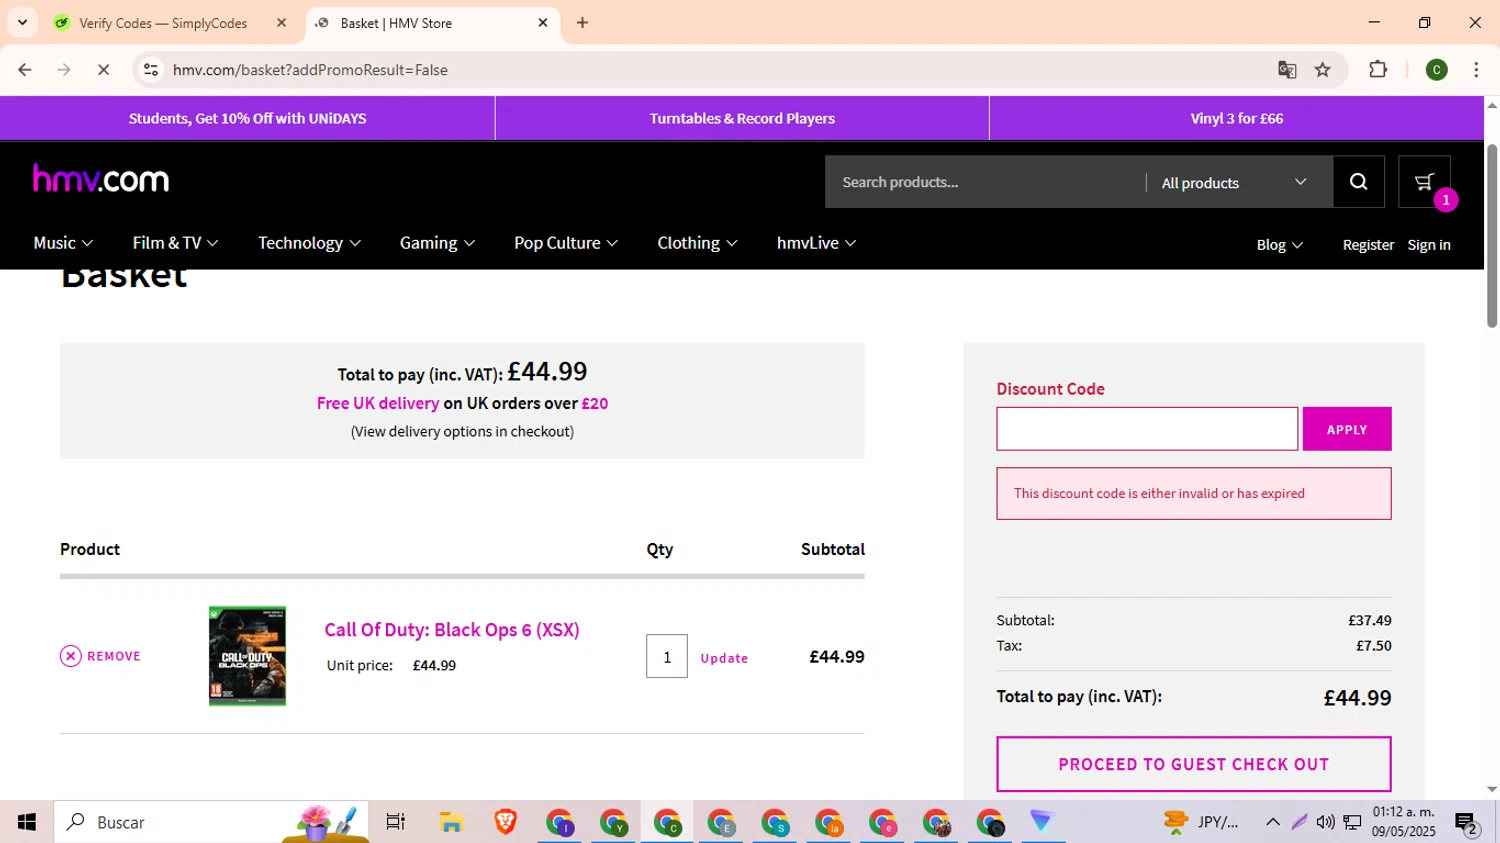Close the Verify Codes SimplyCodes tab

281,23
